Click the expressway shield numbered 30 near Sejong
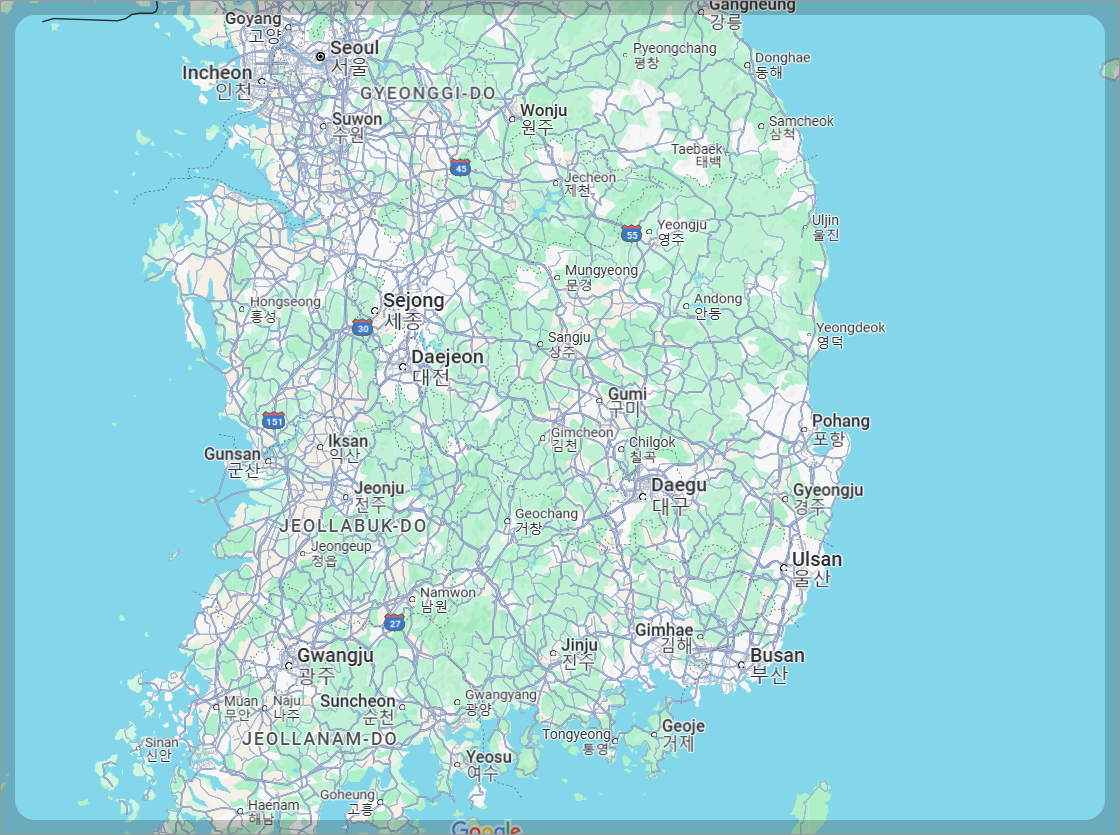 click(361, 328)
